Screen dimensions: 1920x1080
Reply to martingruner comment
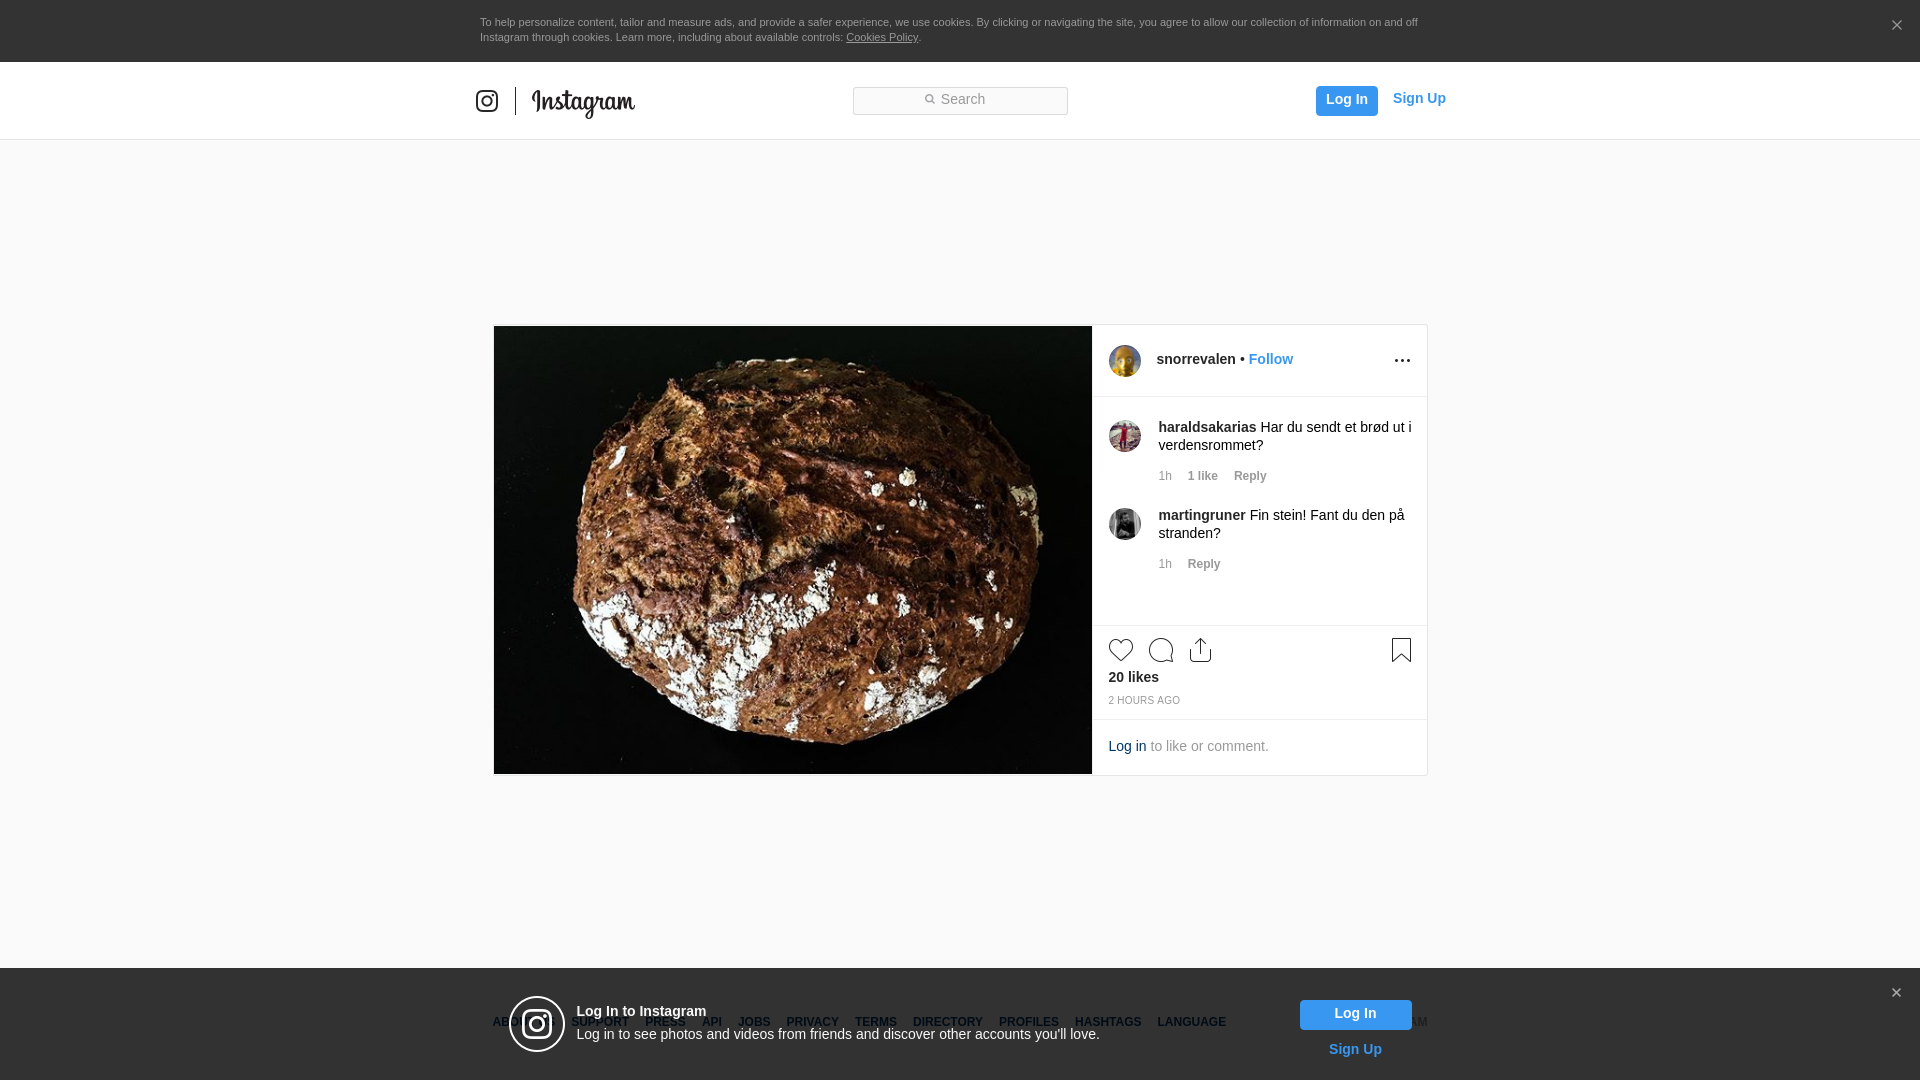[x=1204, y=564]
